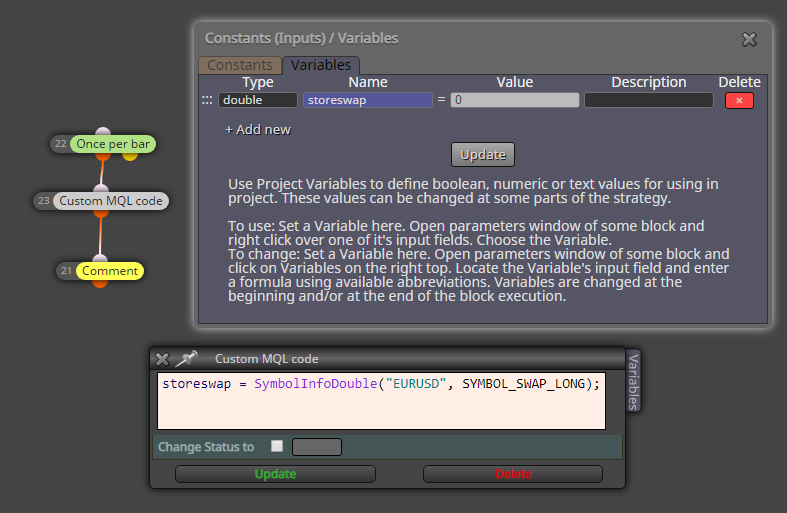Add a new variable row
The height and width of the screenshot is (513, 787).
pos(258,130)
